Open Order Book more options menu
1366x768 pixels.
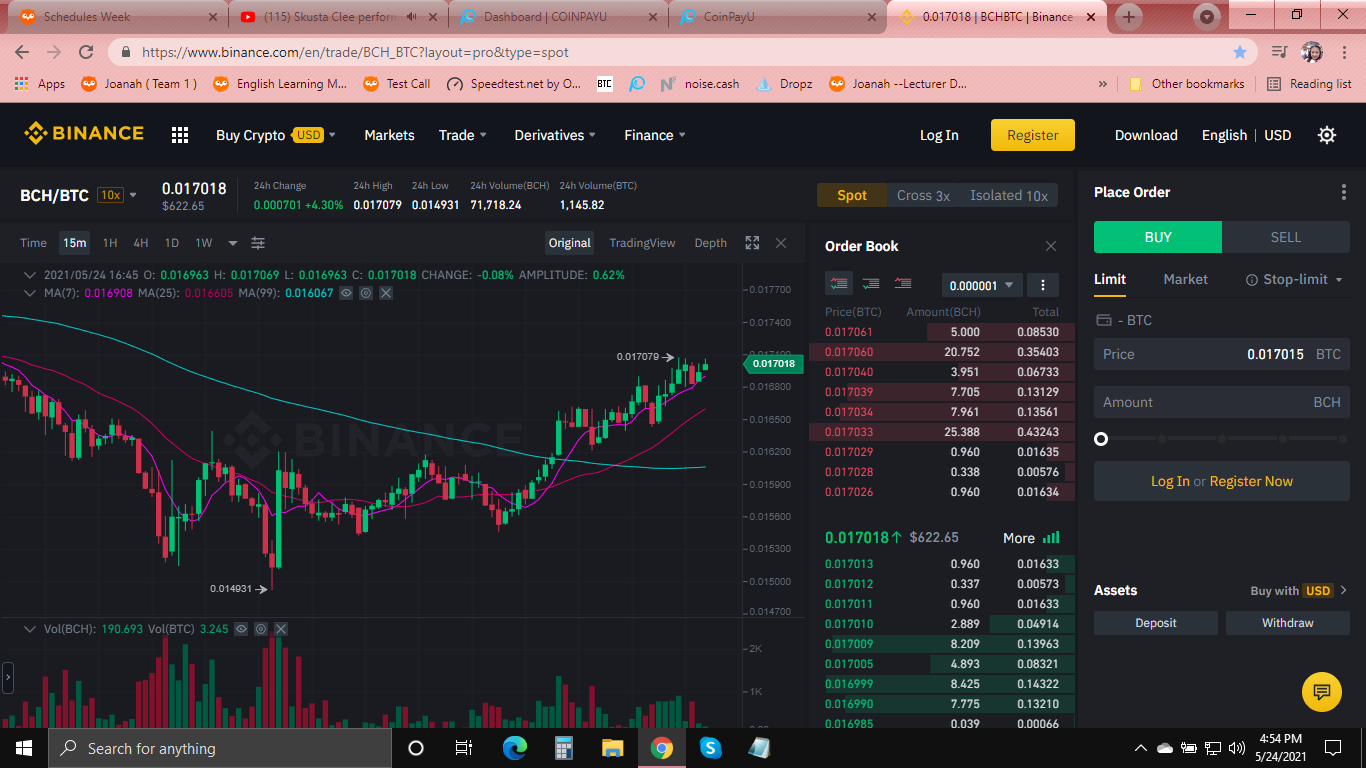point(1043,285)
